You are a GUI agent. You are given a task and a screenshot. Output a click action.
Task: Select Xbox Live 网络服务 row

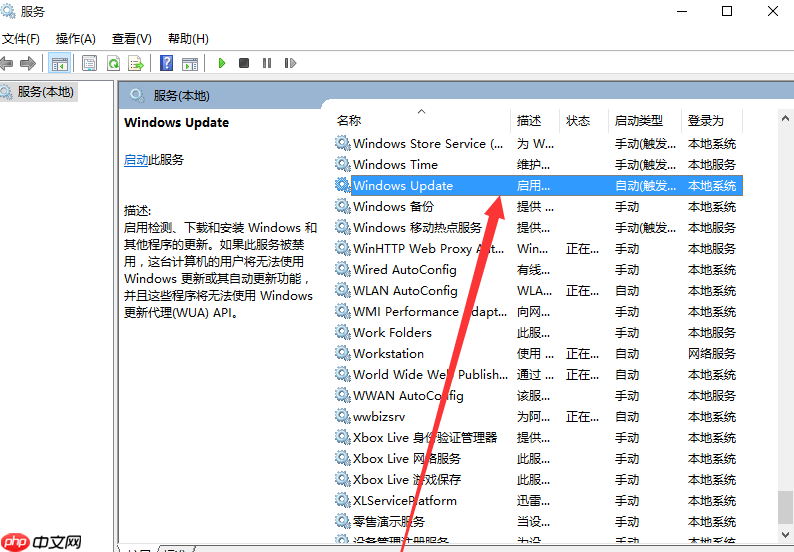pos(538,459)
